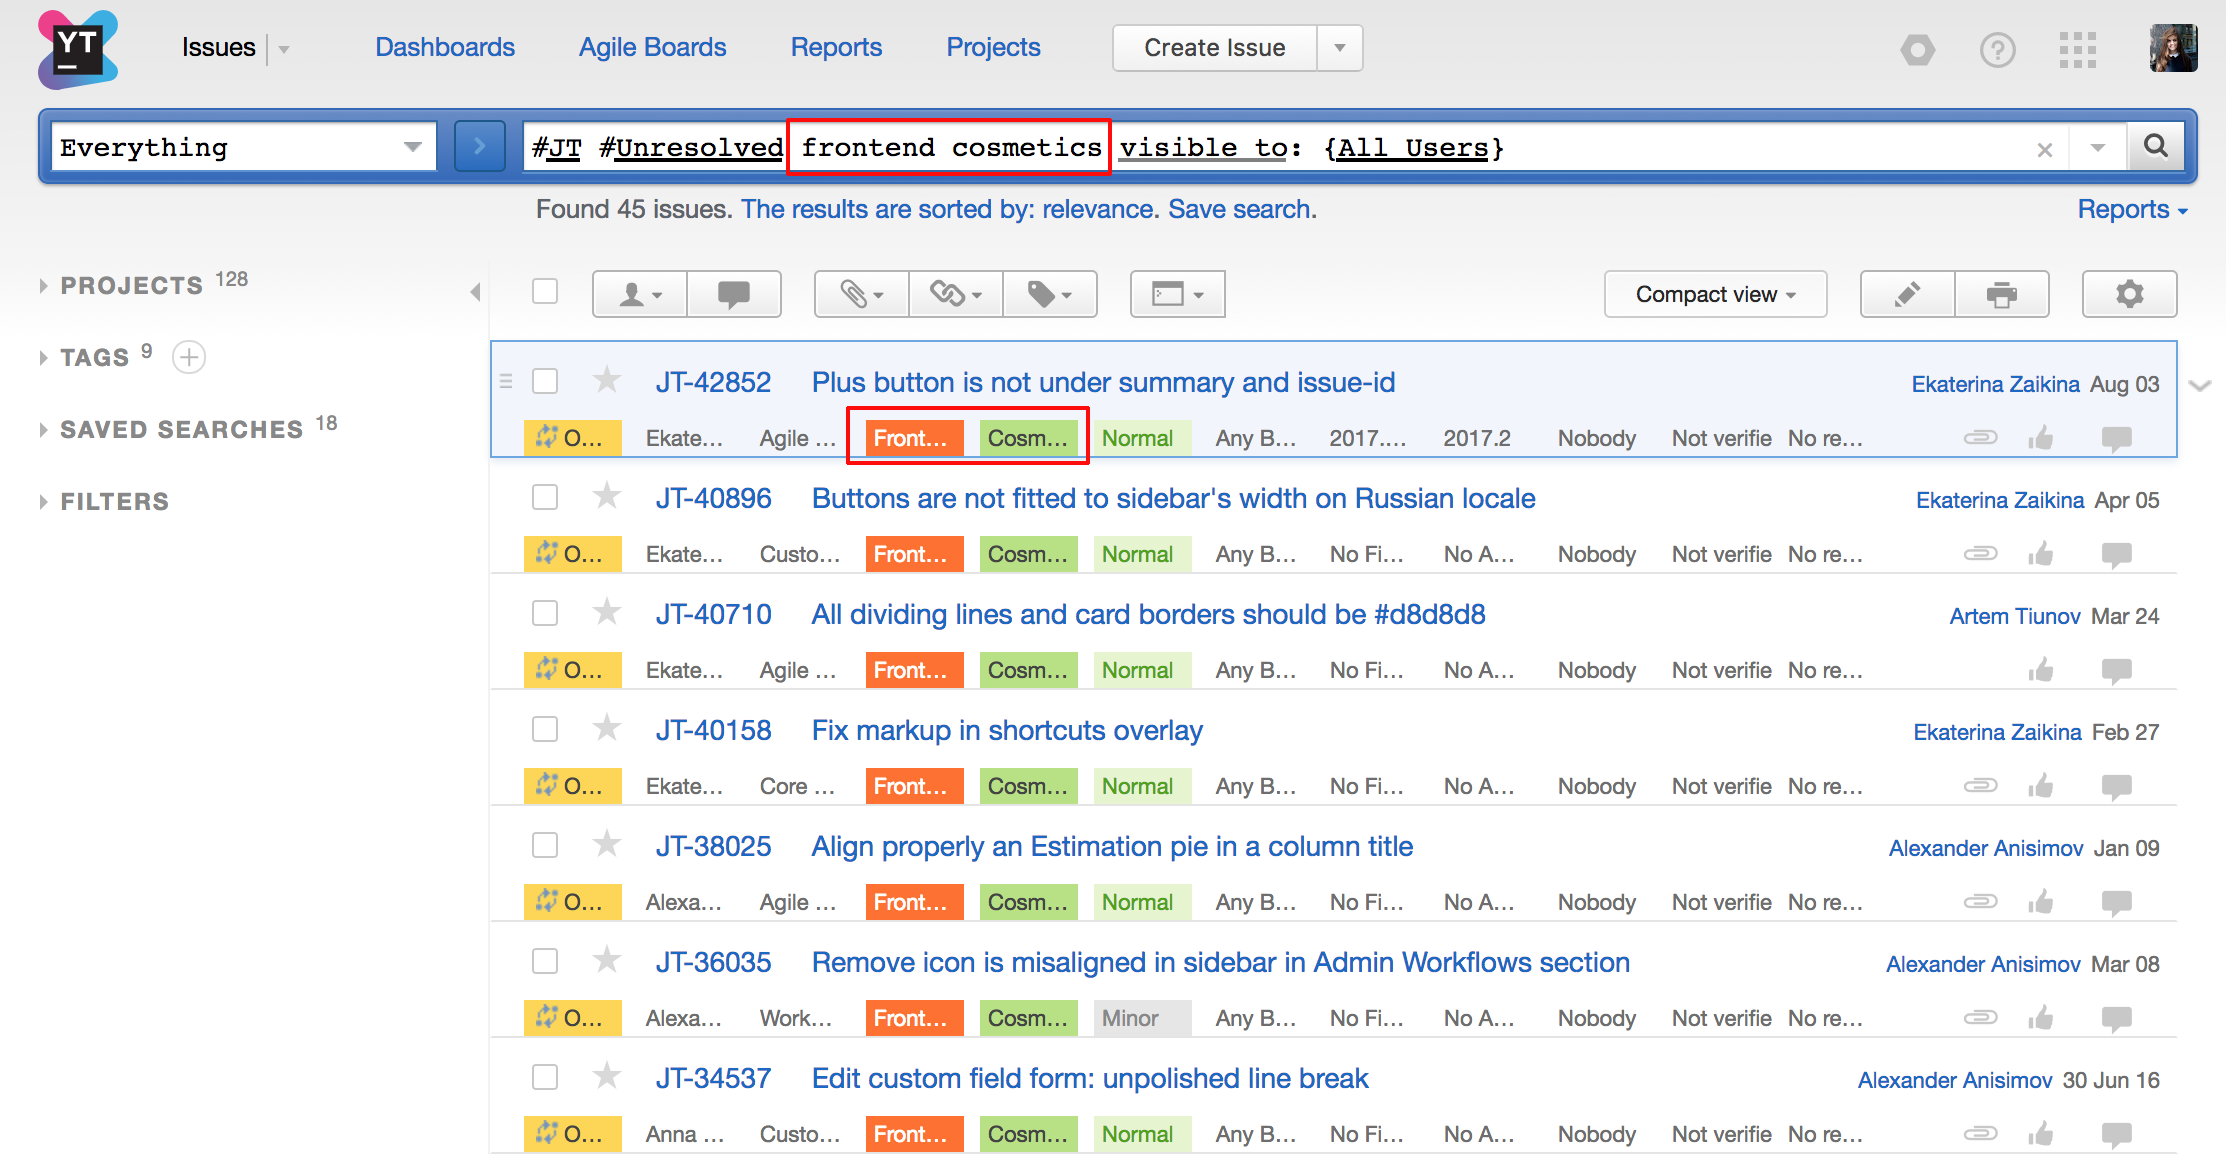Open the Agile Boards menu
Viewport: 2226px width, 1154px height.
coord(652,47)
